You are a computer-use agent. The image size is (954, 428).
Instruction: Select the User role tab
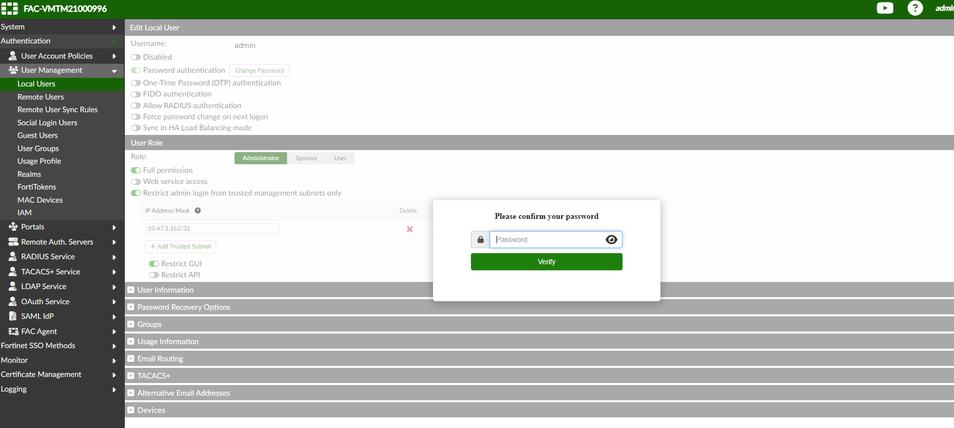[x=340, y=158]
